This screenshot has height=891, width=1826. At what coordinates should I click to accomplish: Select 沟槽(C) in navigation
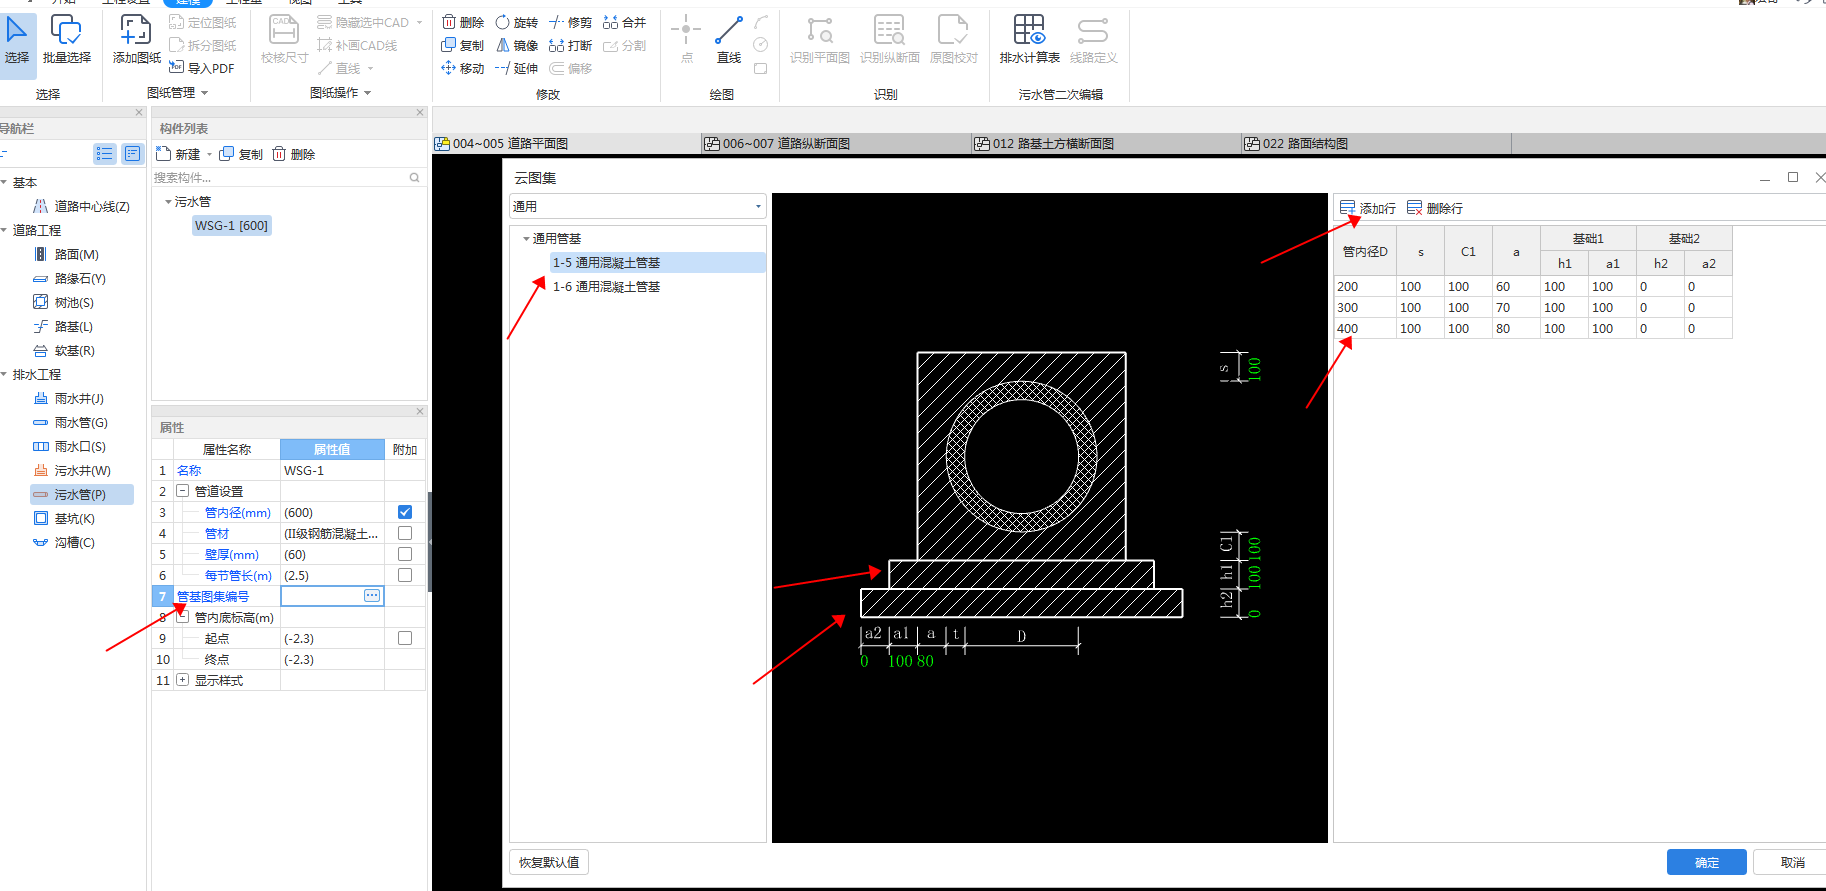tap(75, 543)
